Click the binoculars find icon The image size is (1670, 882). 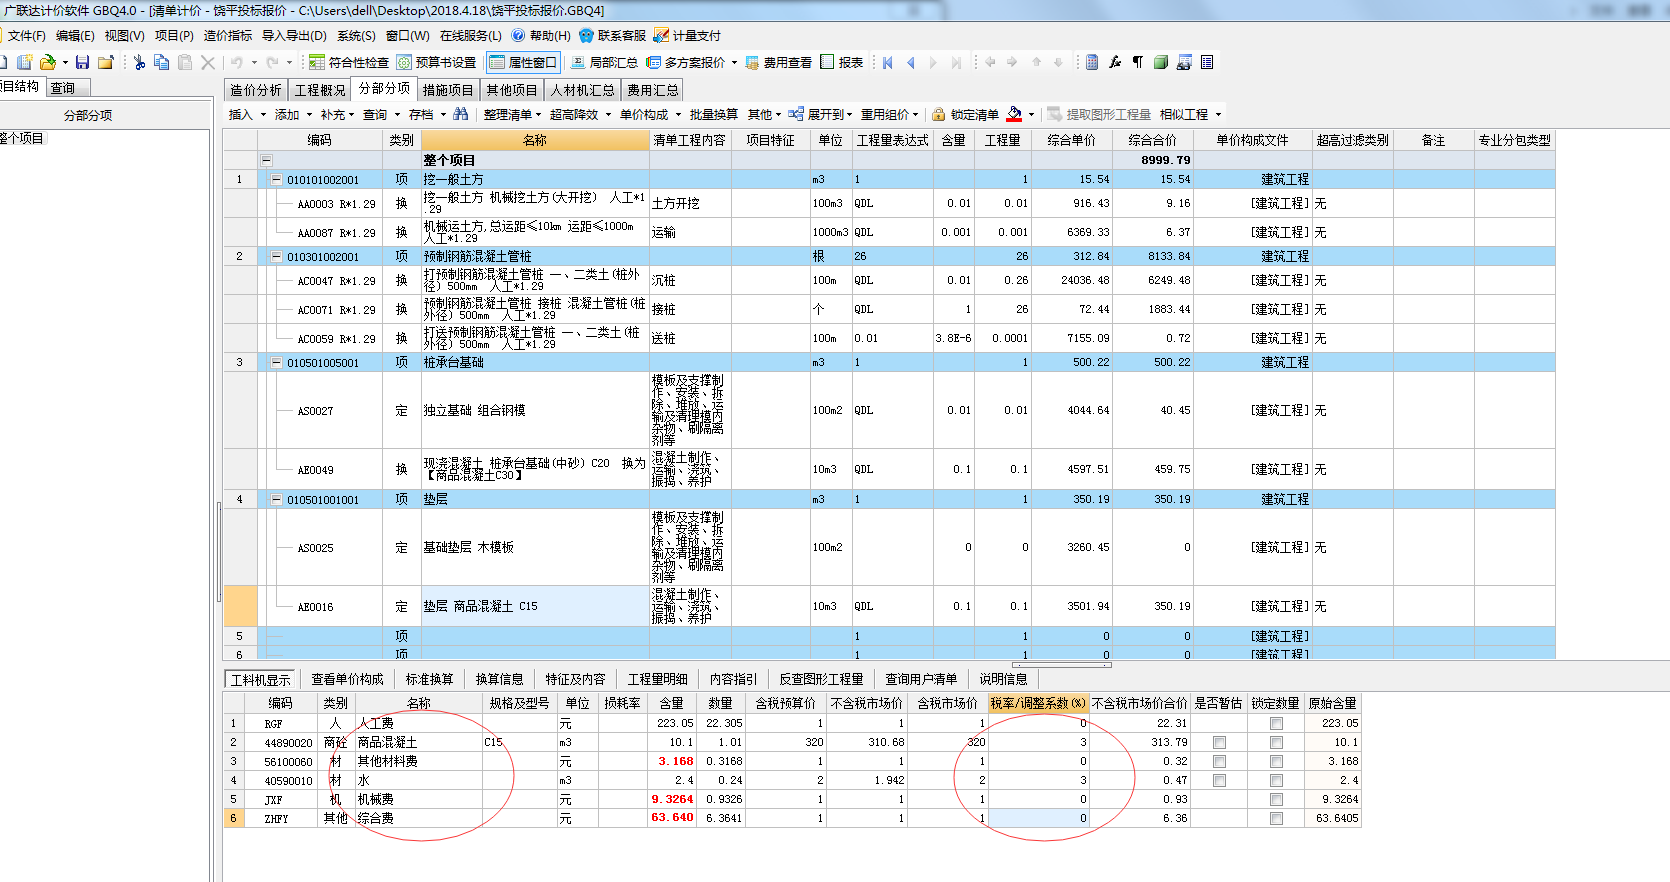461,114
